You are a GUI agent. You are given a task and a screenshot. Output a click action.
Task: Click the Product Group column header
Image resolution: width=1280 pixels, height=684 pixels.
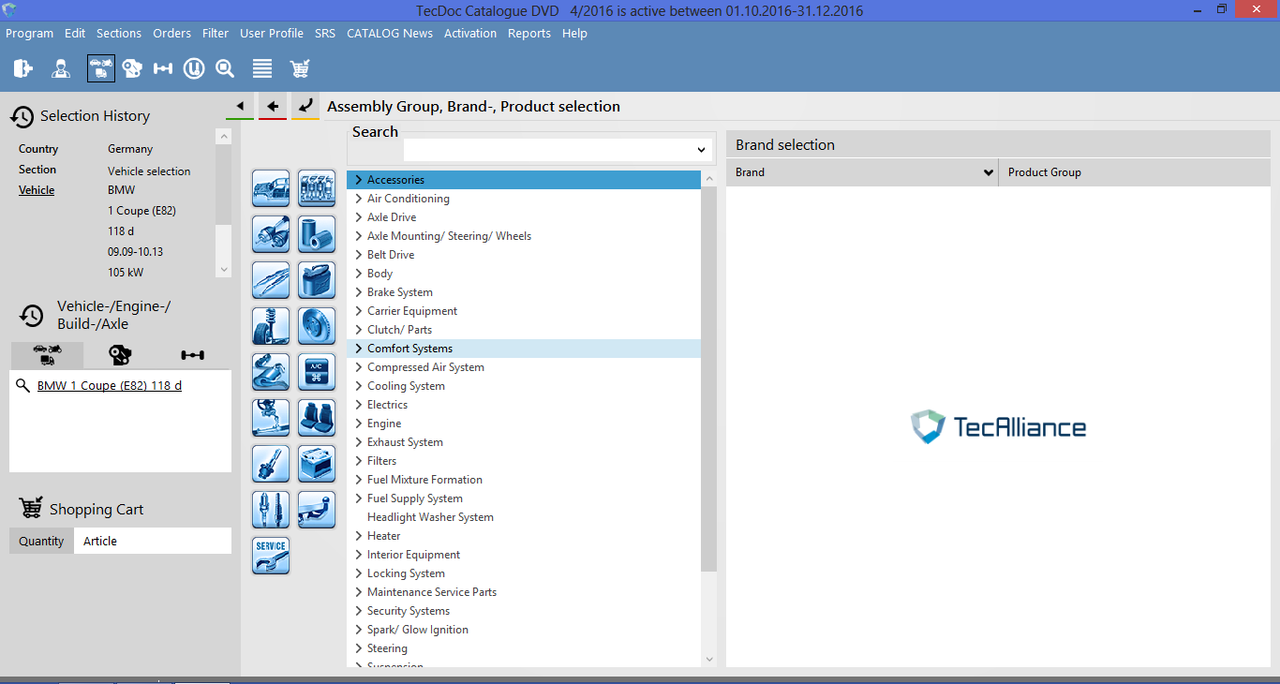click(x=1134, y=172)
